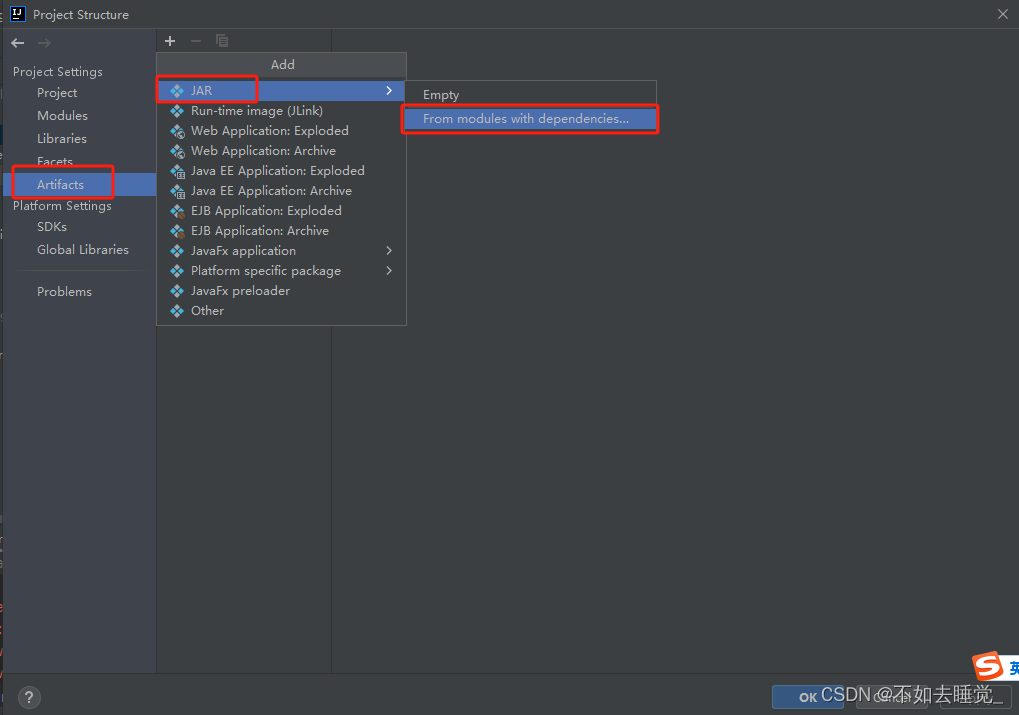Click the JavaFx preloader icon

tap(177, 291)
